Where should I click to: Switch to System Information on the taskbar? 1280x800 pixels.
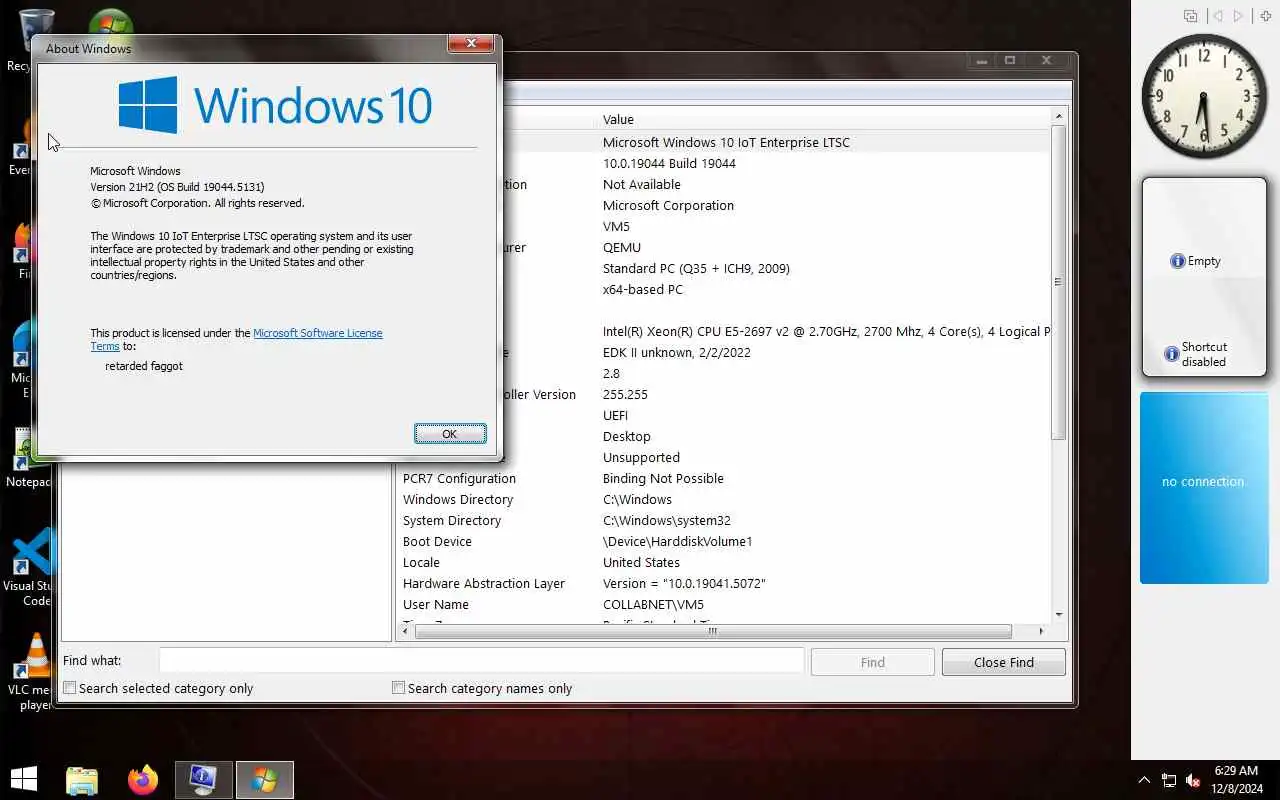204,779
